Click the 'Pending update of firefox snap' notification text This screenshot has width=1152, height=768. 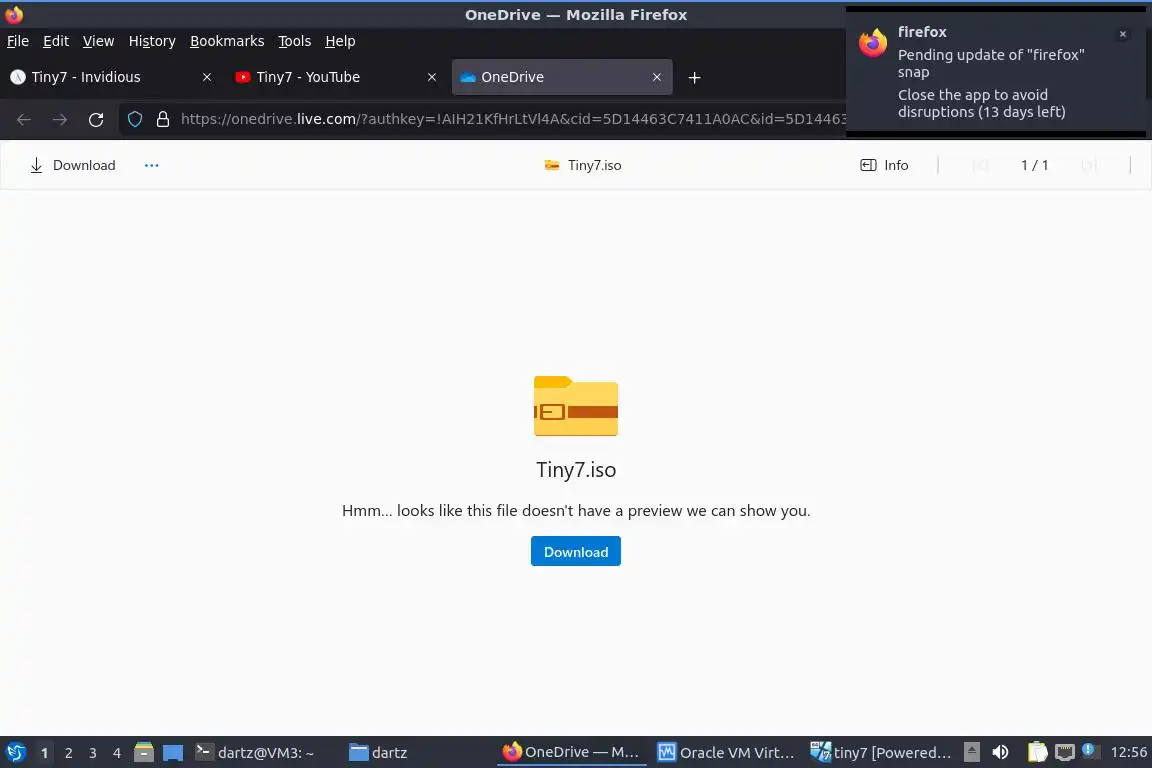pos(991,63)
